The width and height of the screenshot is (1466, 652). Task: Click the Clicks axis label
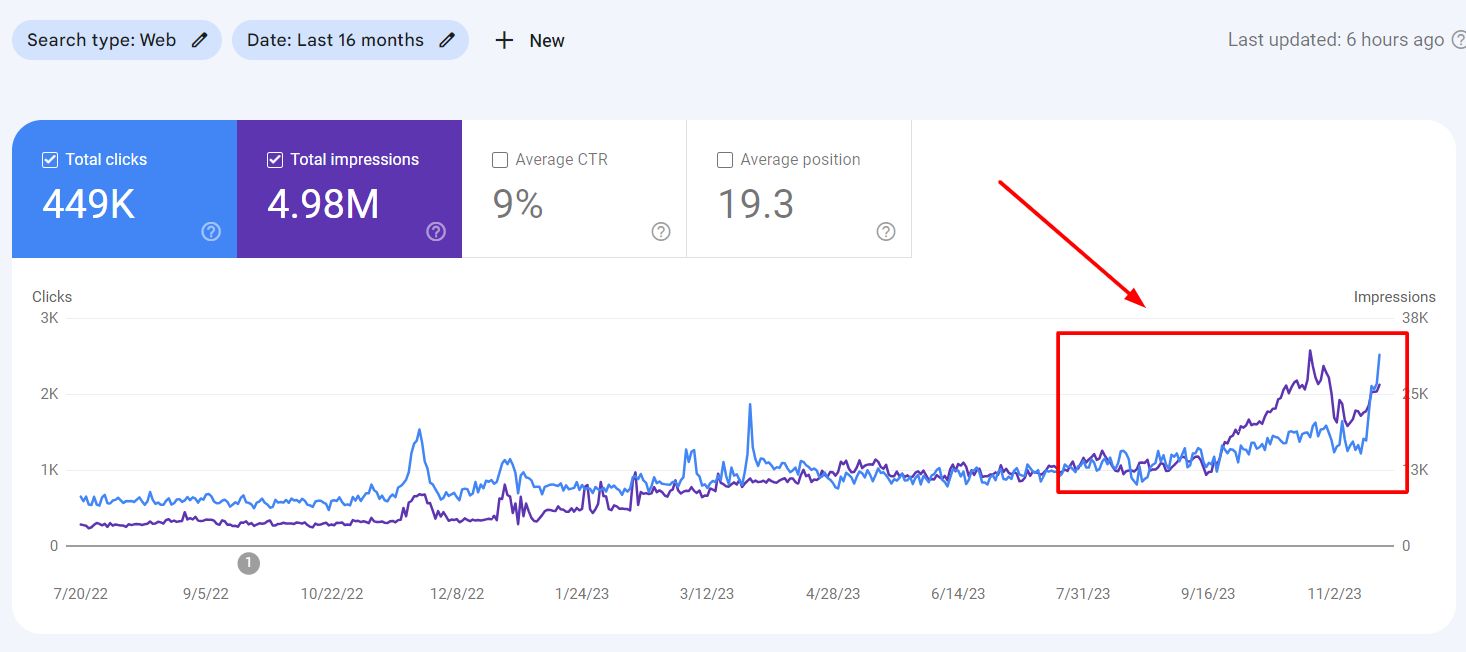[x=52, y=297]
